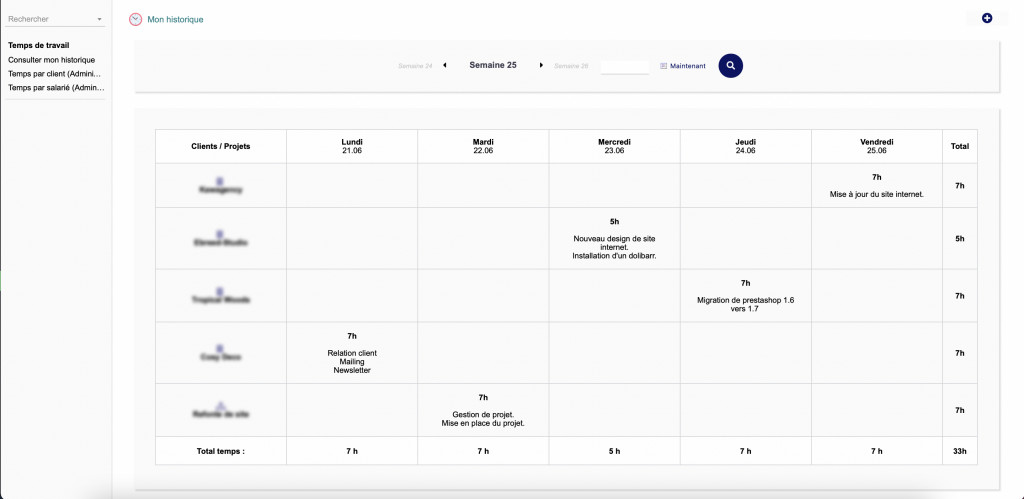Click the Maintenant link
Viewport: 1024px width, 499px height.
[x=688, y=66]
